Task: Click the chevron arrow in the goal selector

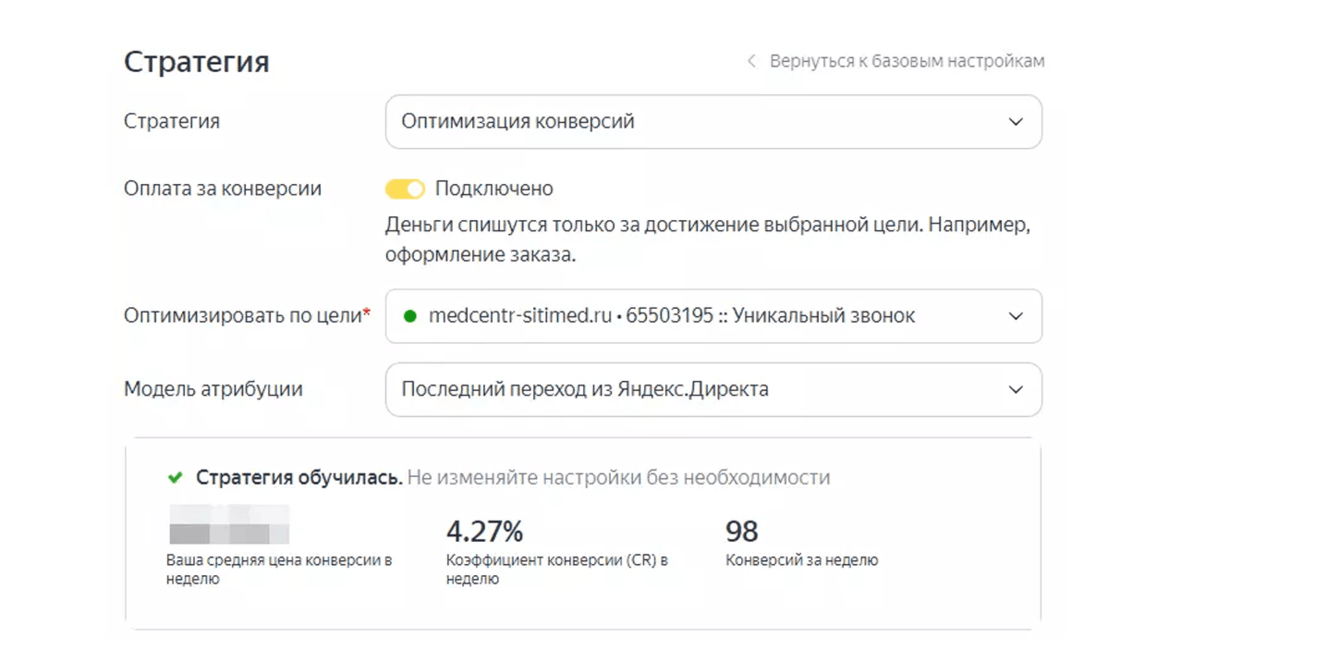Action: coord(1015,316)
